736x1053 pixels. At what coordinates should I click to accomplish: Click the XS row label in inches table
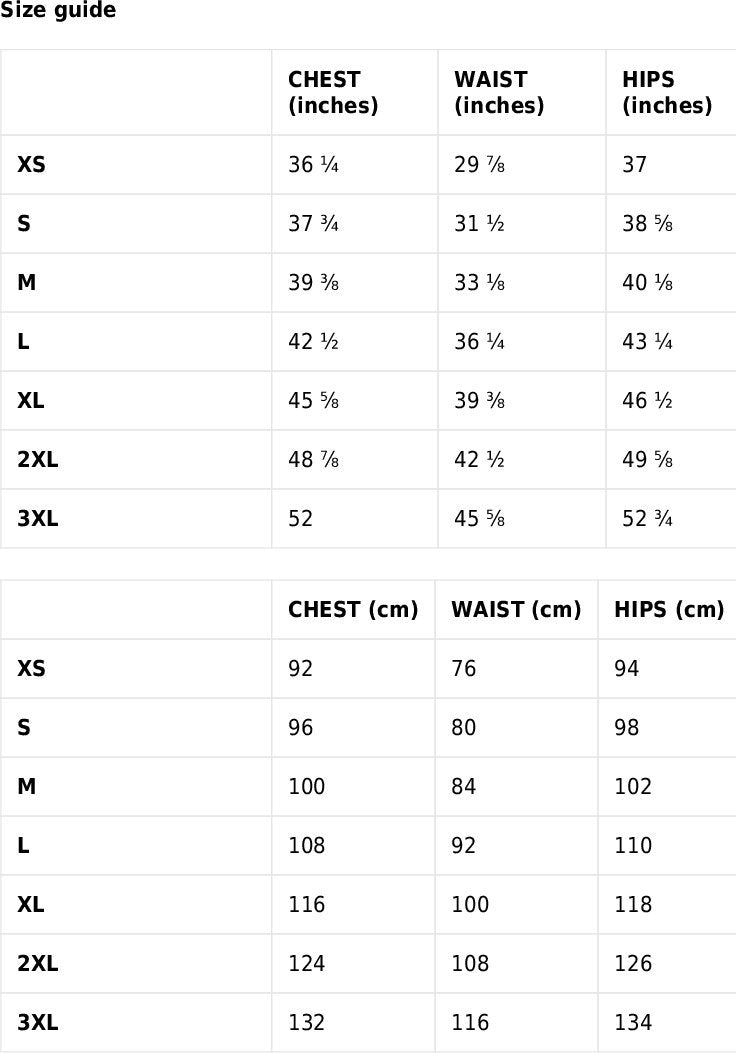tap(31, 165)
